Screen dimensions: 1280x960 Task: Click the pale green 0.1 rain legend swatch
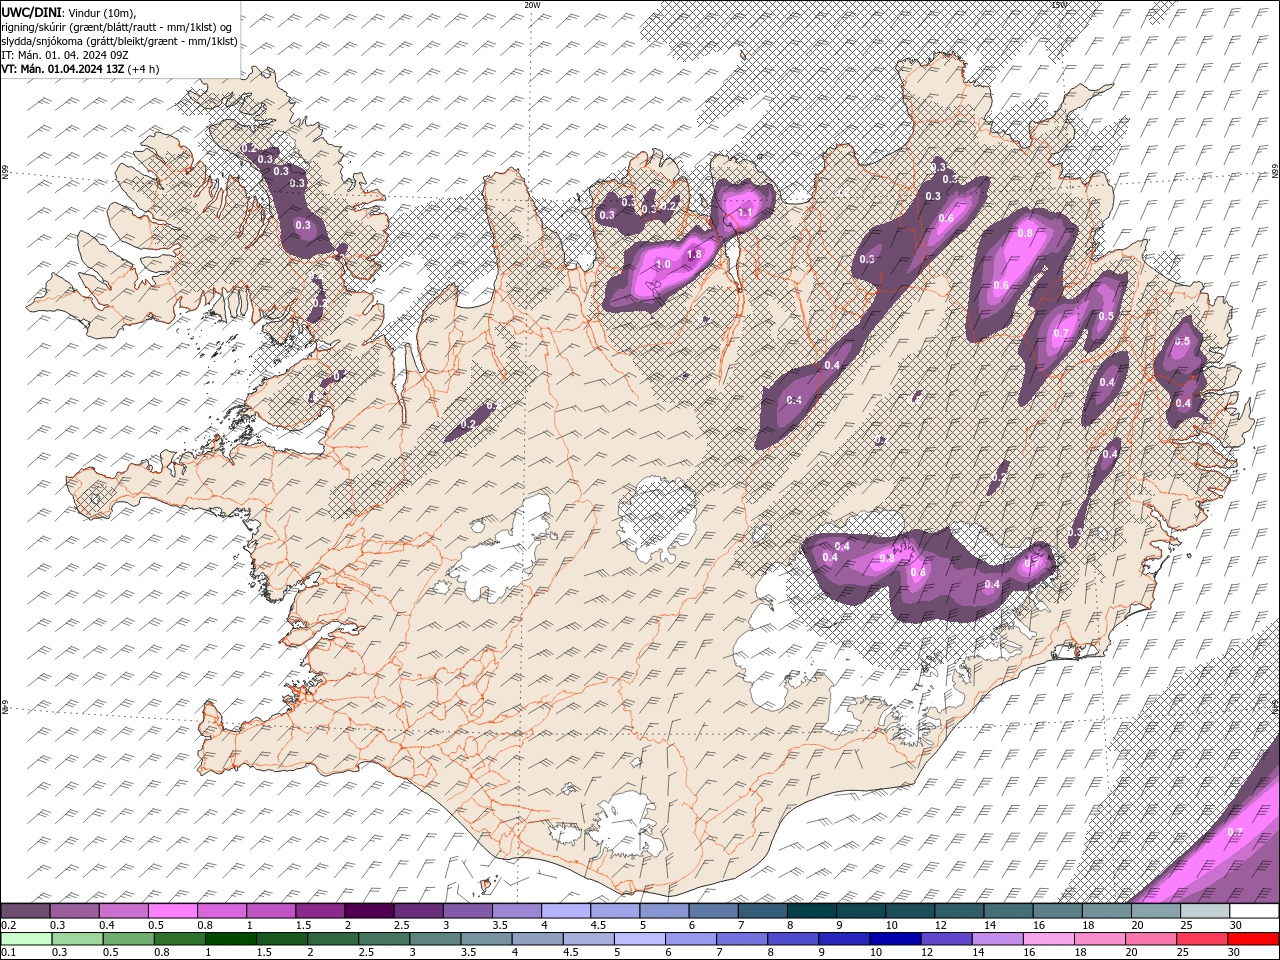click(26, 939)
